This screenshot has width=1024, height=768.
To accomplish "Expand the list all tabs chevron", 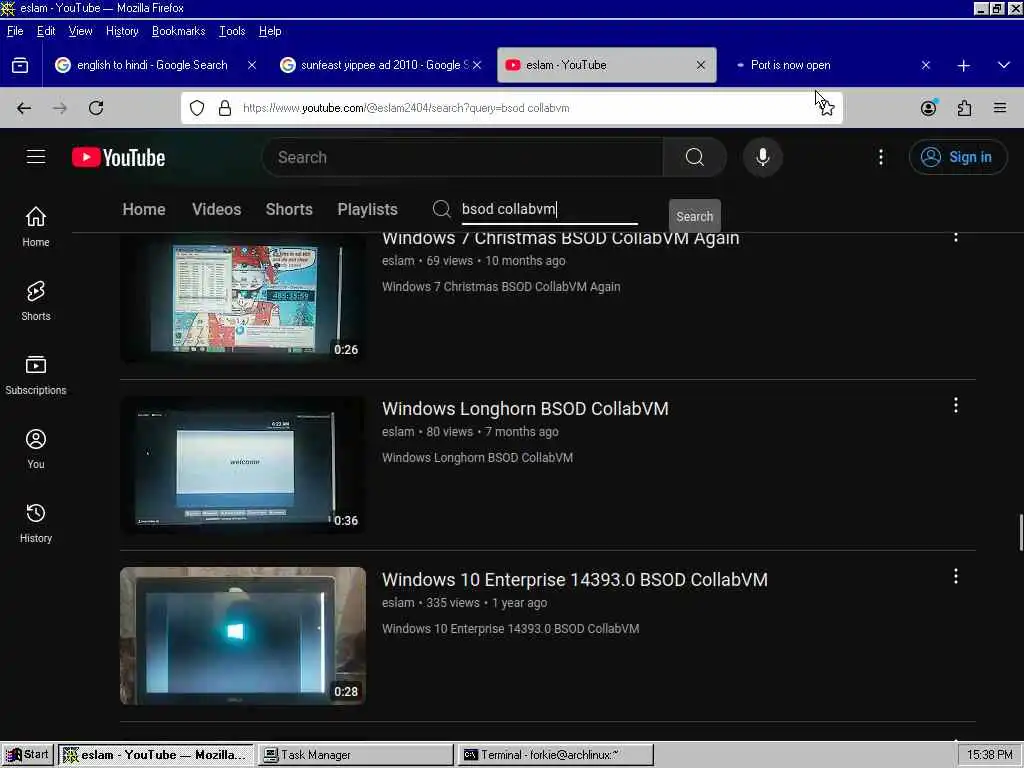I will coord(1004,65).
